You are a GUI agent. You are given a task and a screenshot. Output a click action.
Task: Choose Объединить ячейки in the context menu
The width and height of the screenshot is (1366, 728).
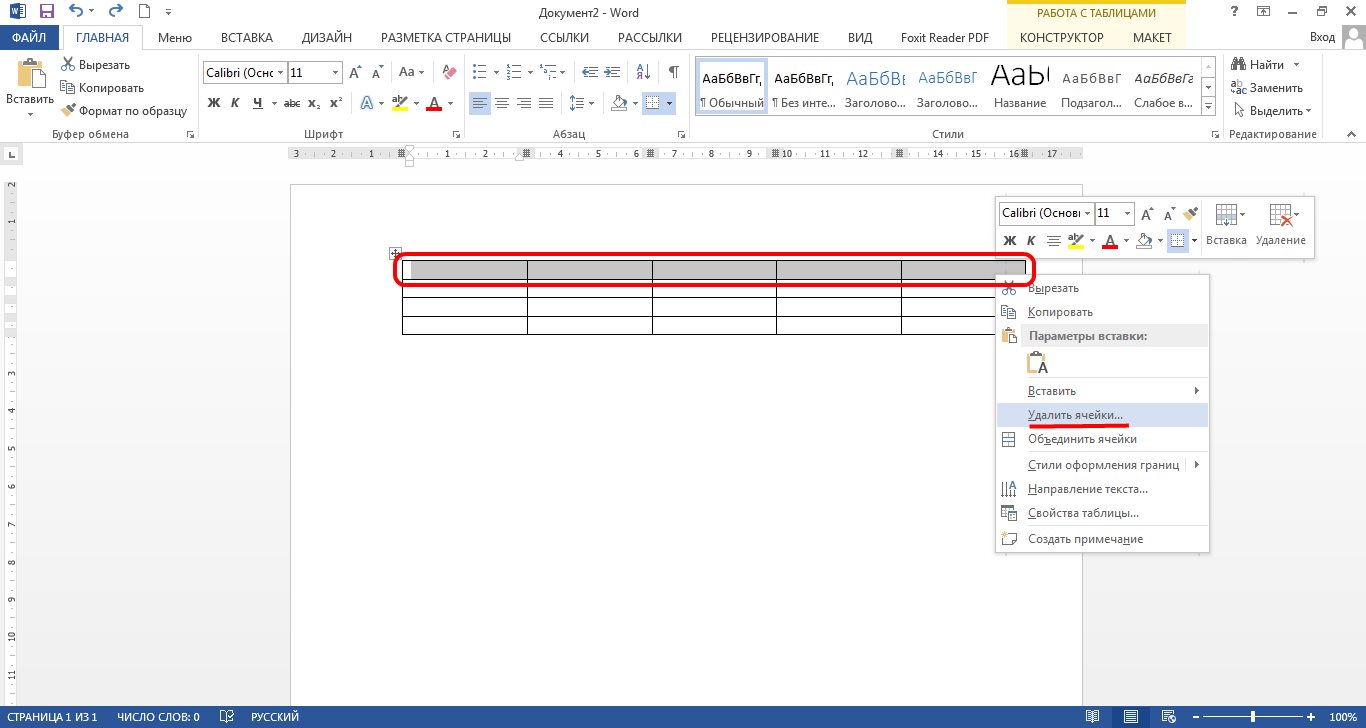(1103, 439)
